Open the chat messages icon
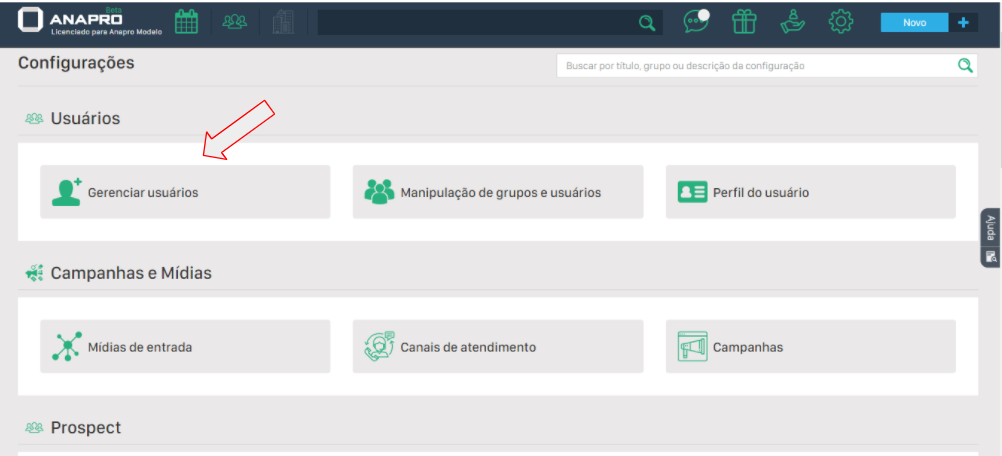Image resolution: width=1002 pixels, height=456 pixels. click(x=696, y=22)
